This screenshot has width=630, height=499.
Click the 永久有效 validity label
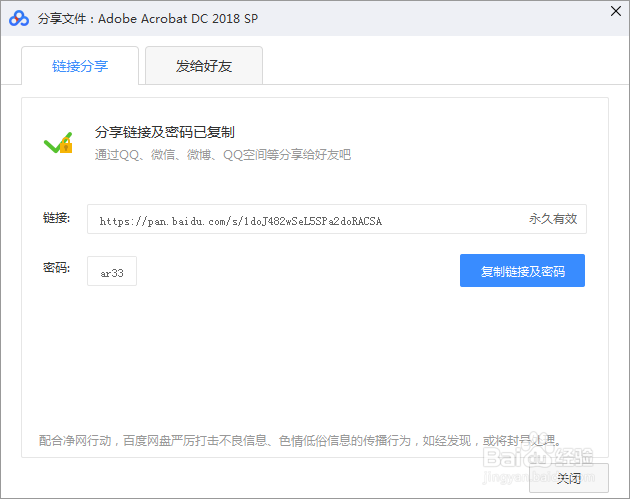click(x=553, y=219)
